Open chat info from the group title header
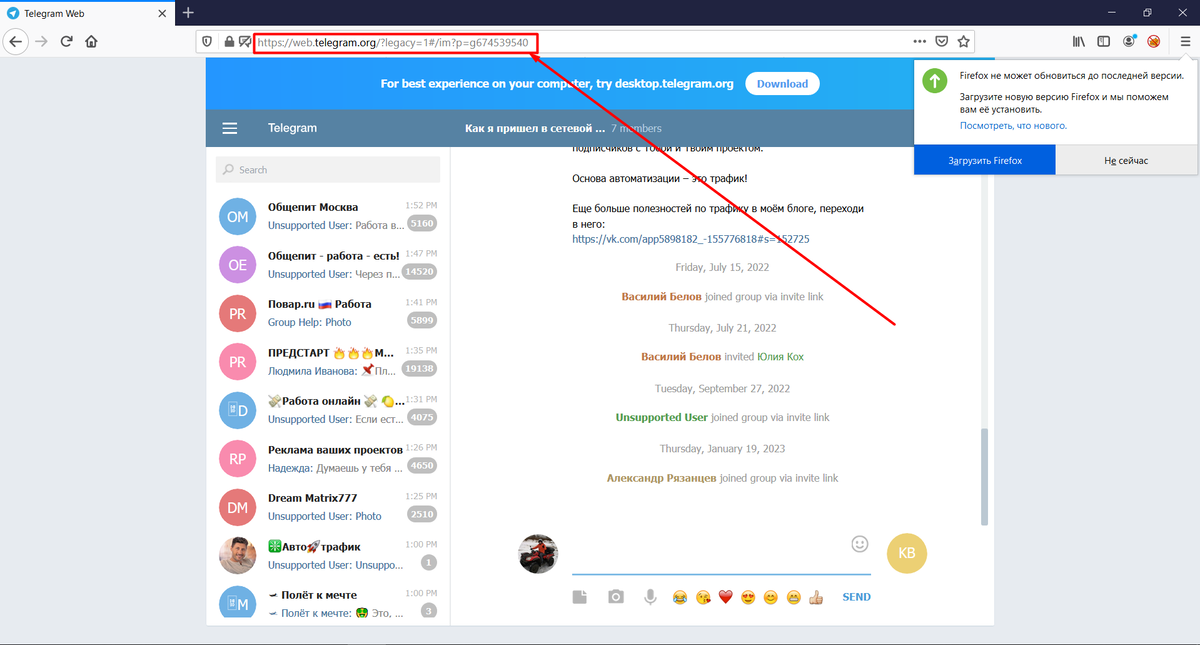The image size is (1200, 645). pyautogui.click(x=563, y=128)
